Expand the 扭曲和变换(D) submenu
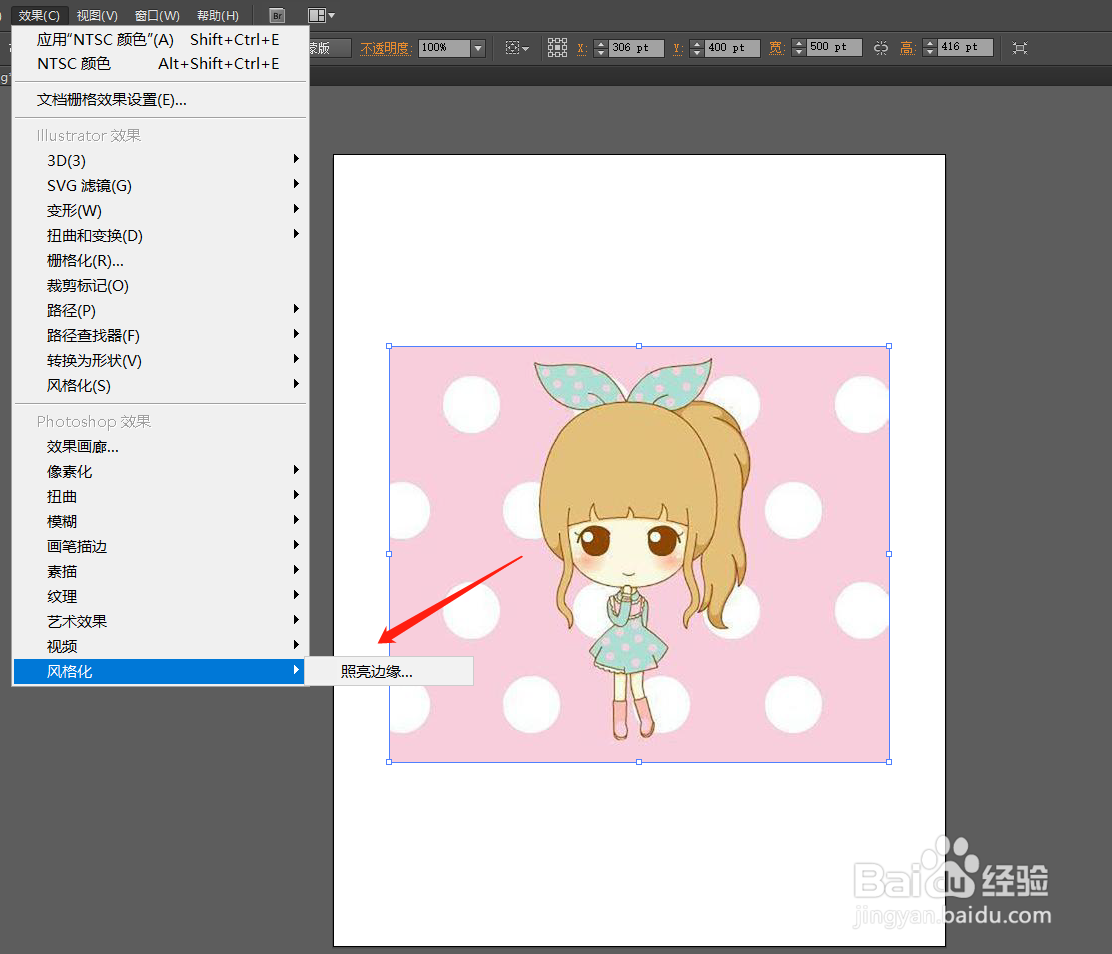This screenshot has height=954, width=1112. click(160, 235)
